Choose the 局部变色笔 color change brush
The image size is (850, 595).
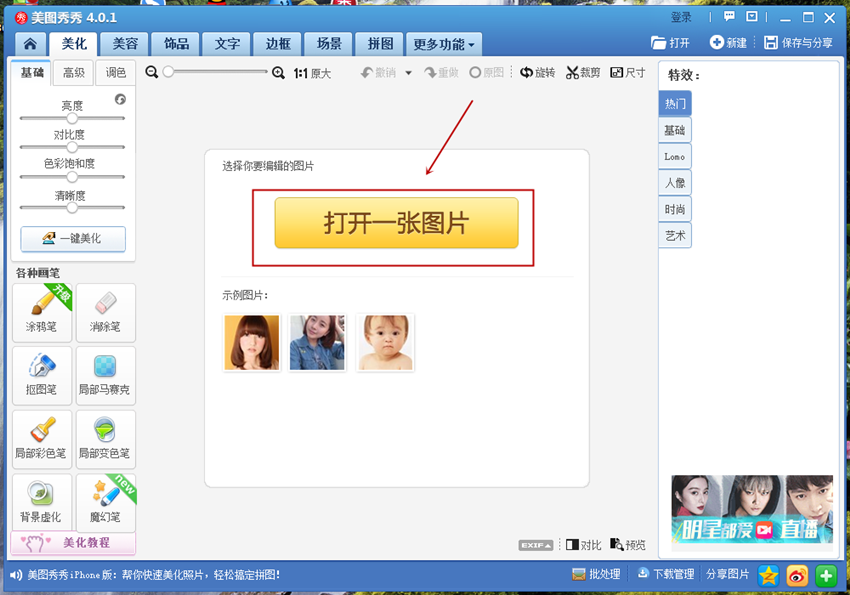[106, 439]
